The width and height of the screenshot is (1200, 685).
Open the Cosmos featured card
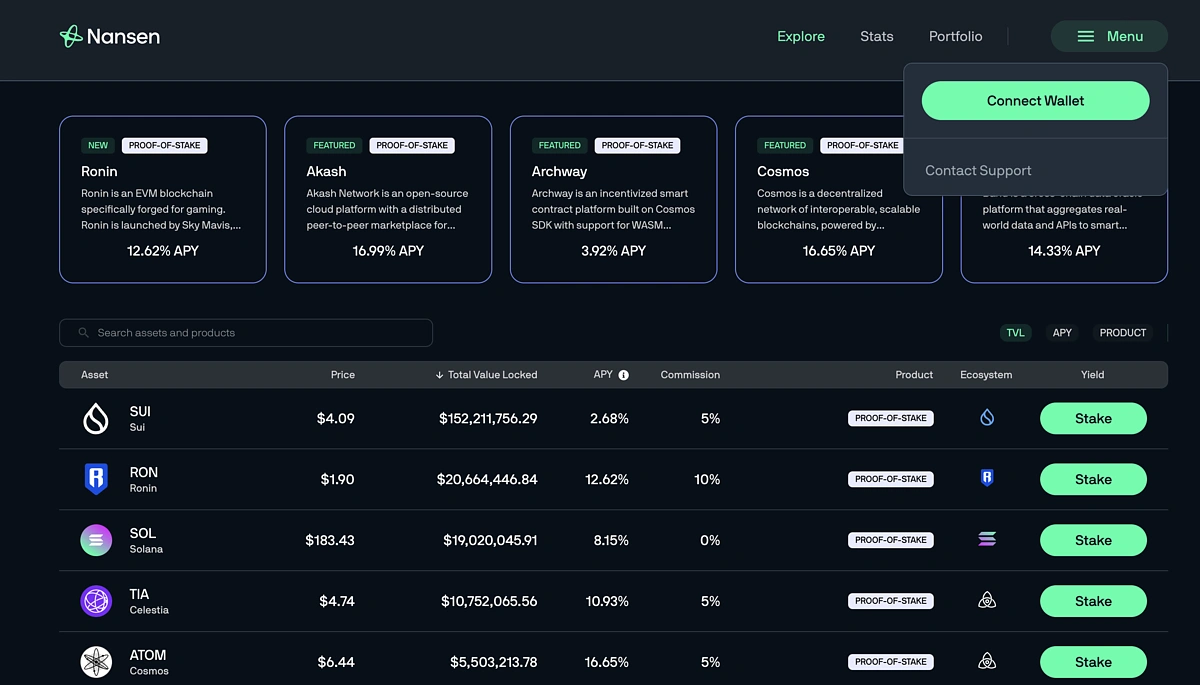839,199
